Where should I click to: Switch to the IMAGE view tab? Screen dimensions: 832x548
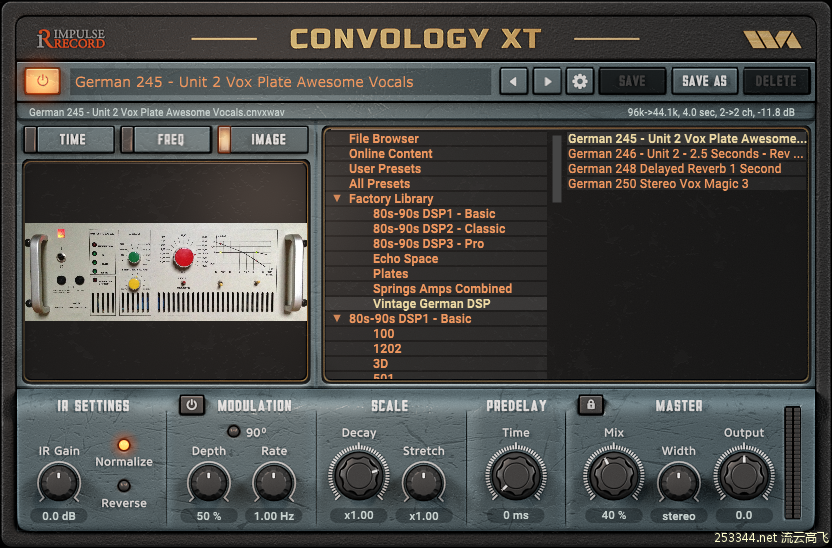(263, 140)
